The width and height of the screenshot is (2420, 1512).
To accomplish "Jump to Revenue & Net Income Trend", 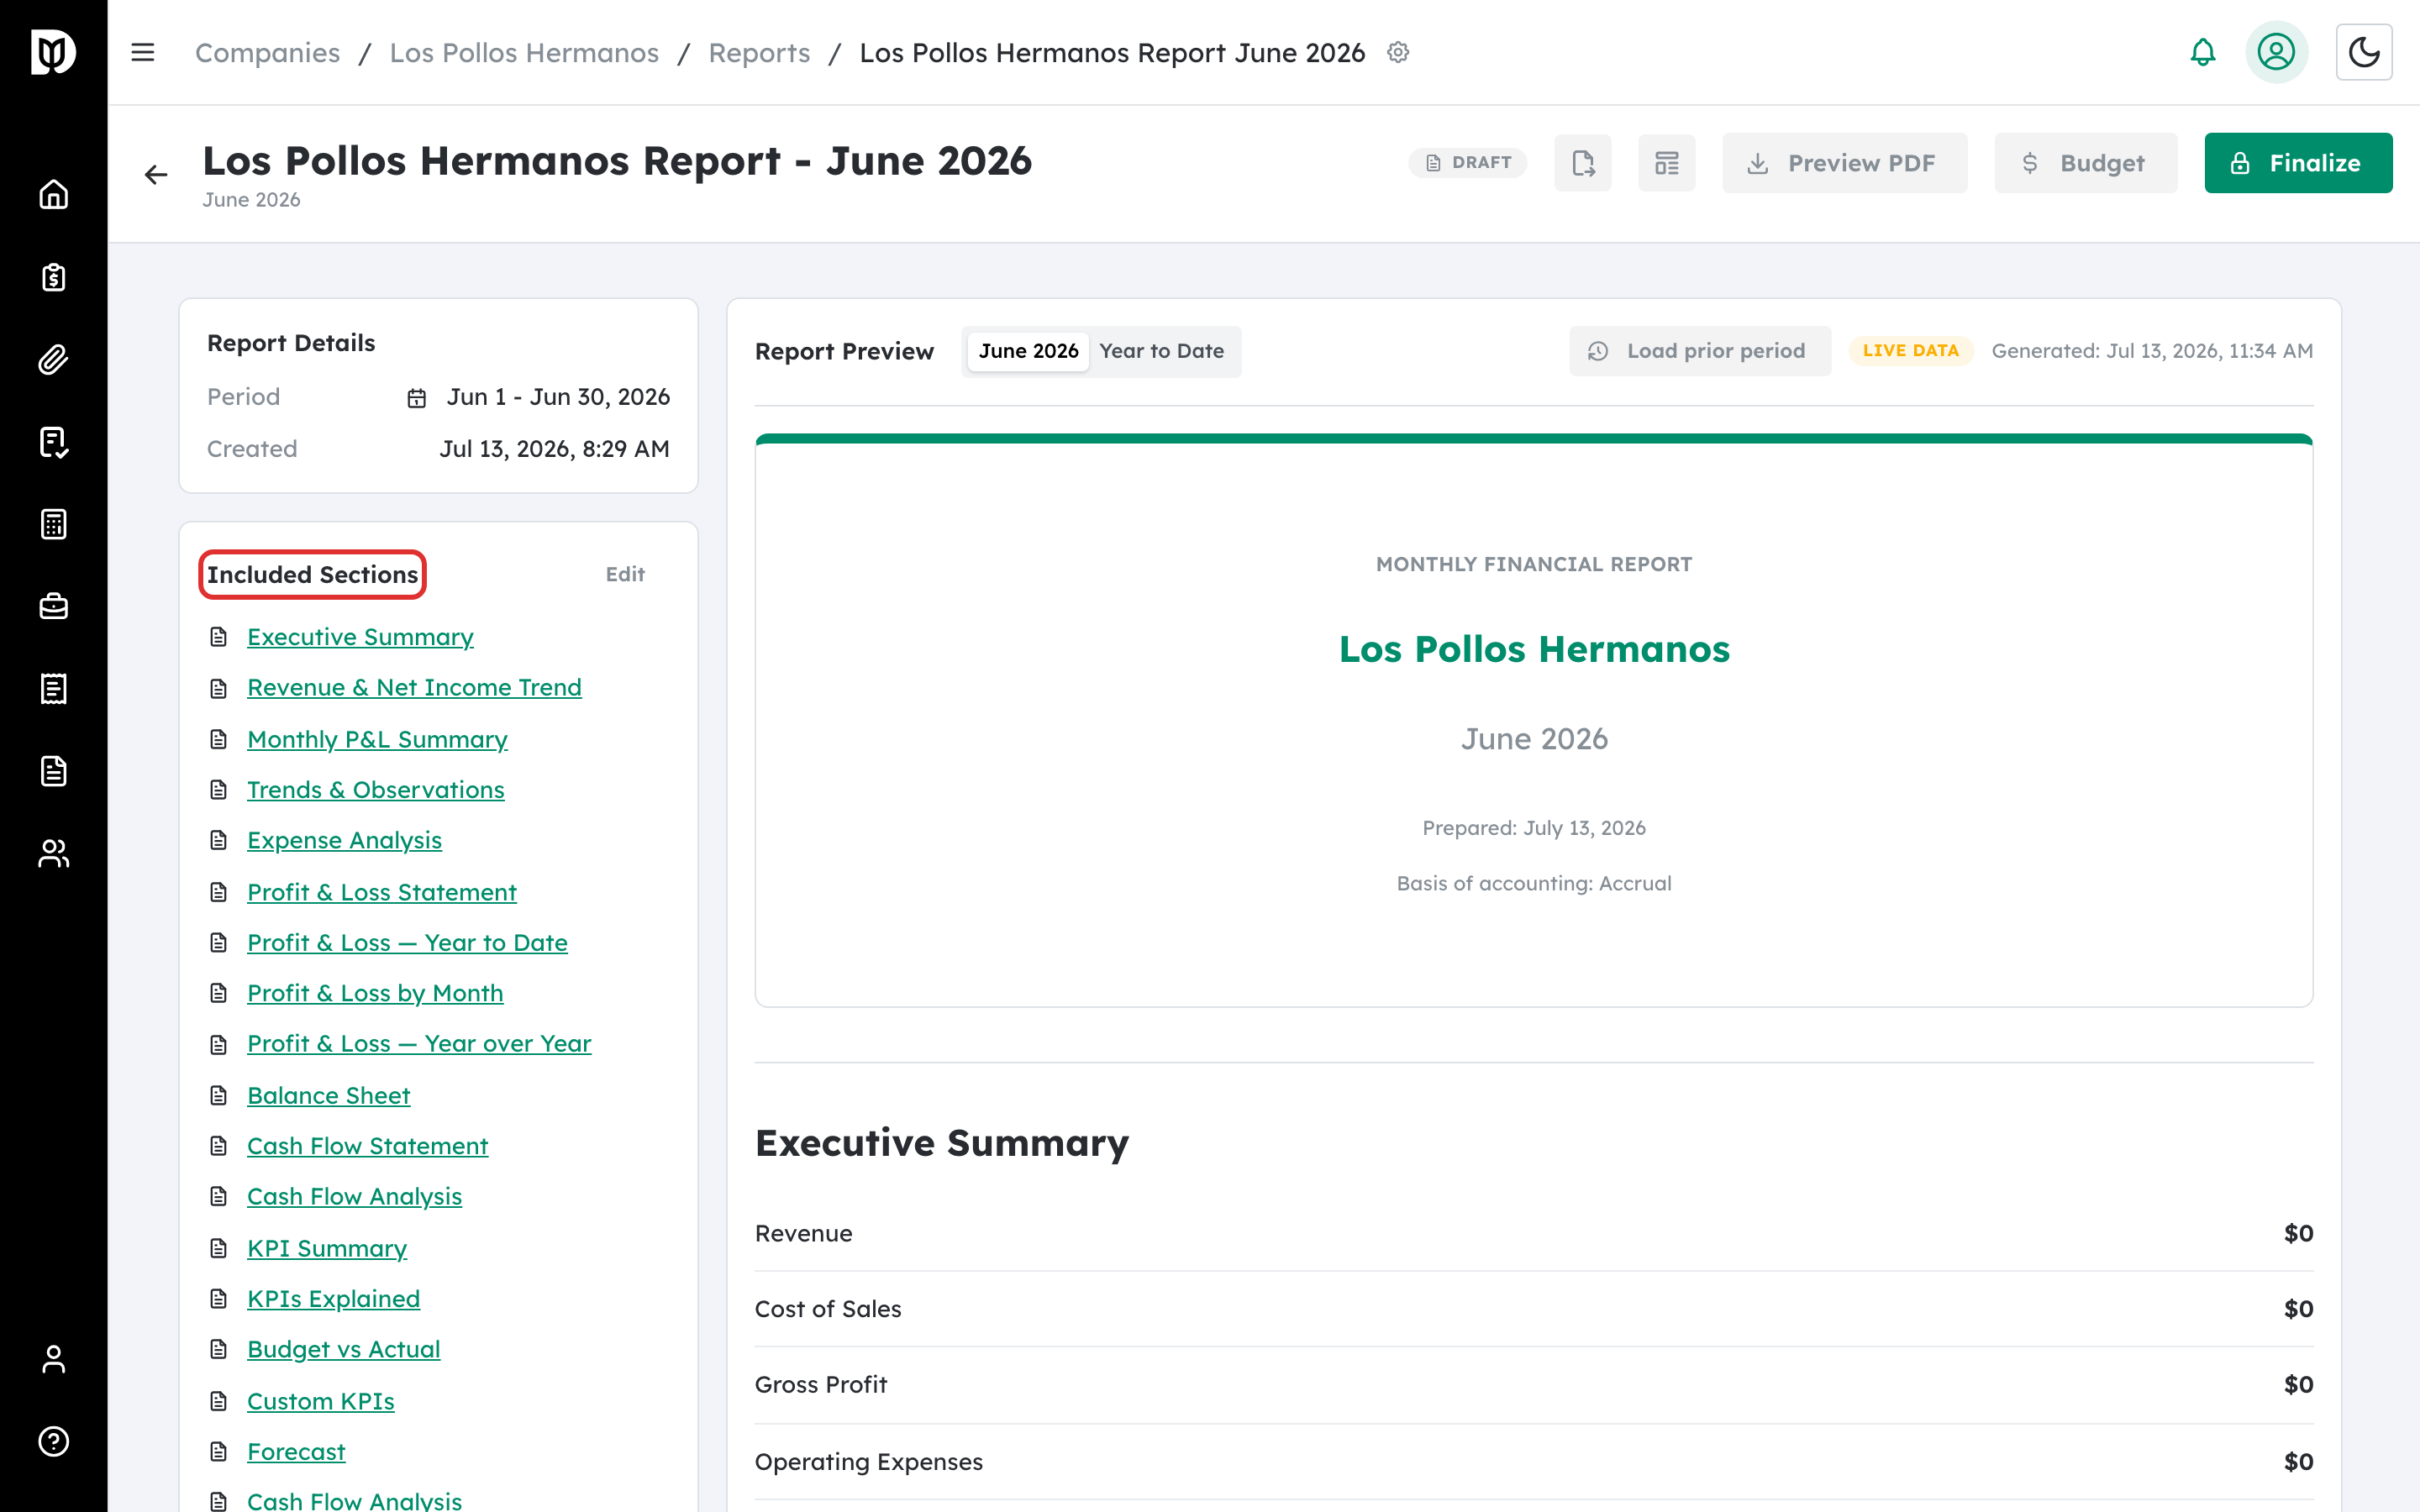I will coord(414,687).
